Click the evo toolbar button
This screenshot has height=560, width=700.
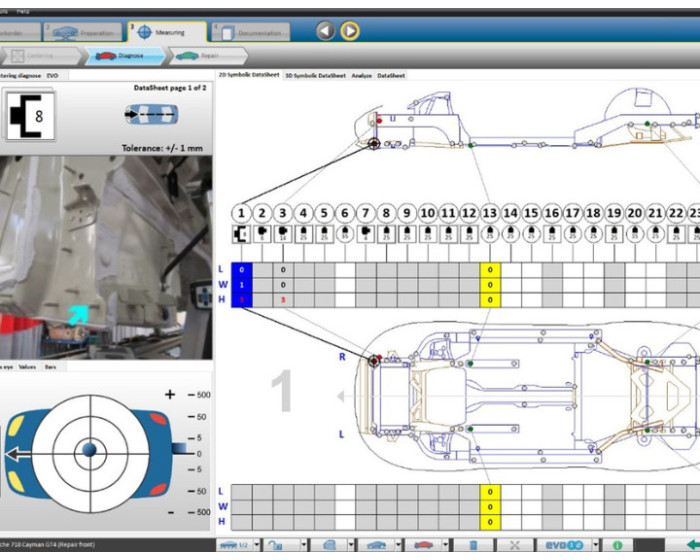pyautogui.click(x=564, y=545)
